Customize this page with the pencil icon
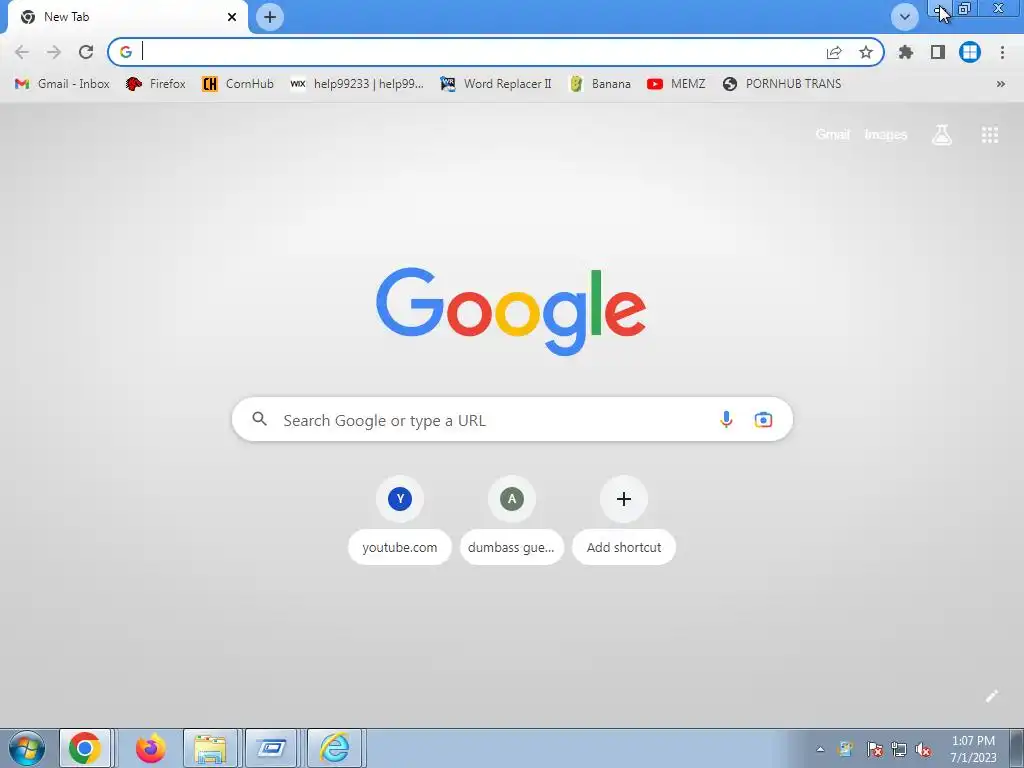Image resolution: width=1024 pixels, height=768 pixels. pos(991,696)
